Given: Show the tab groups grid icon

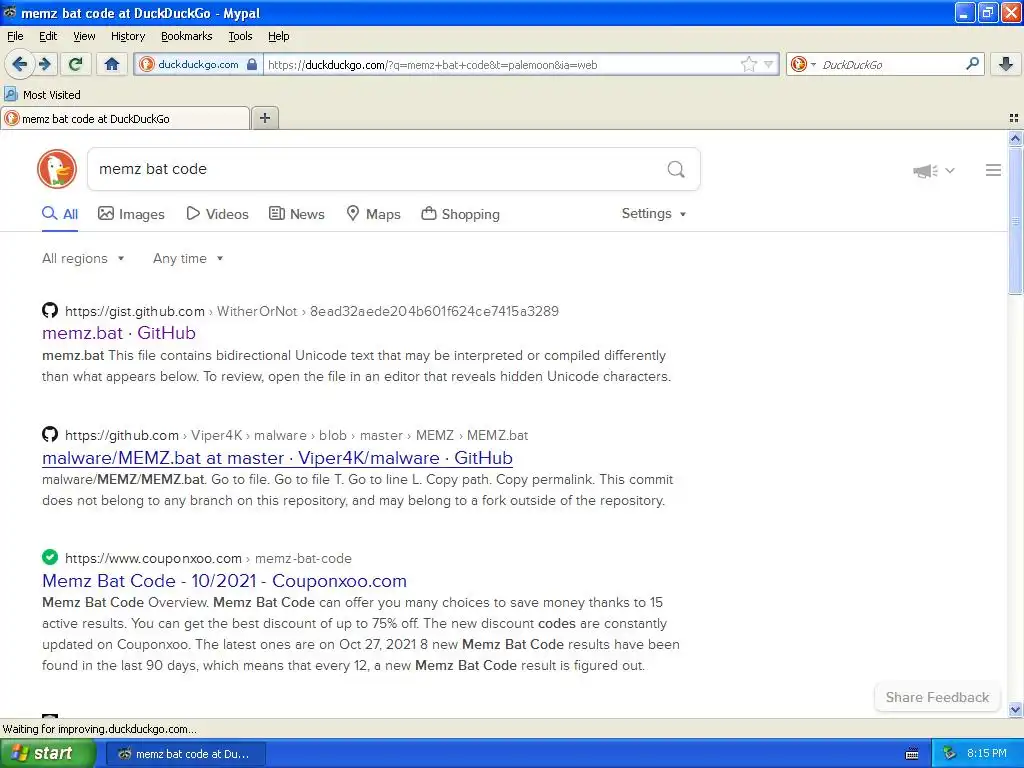Looking at the screenshot, I should pos(1014,118).
